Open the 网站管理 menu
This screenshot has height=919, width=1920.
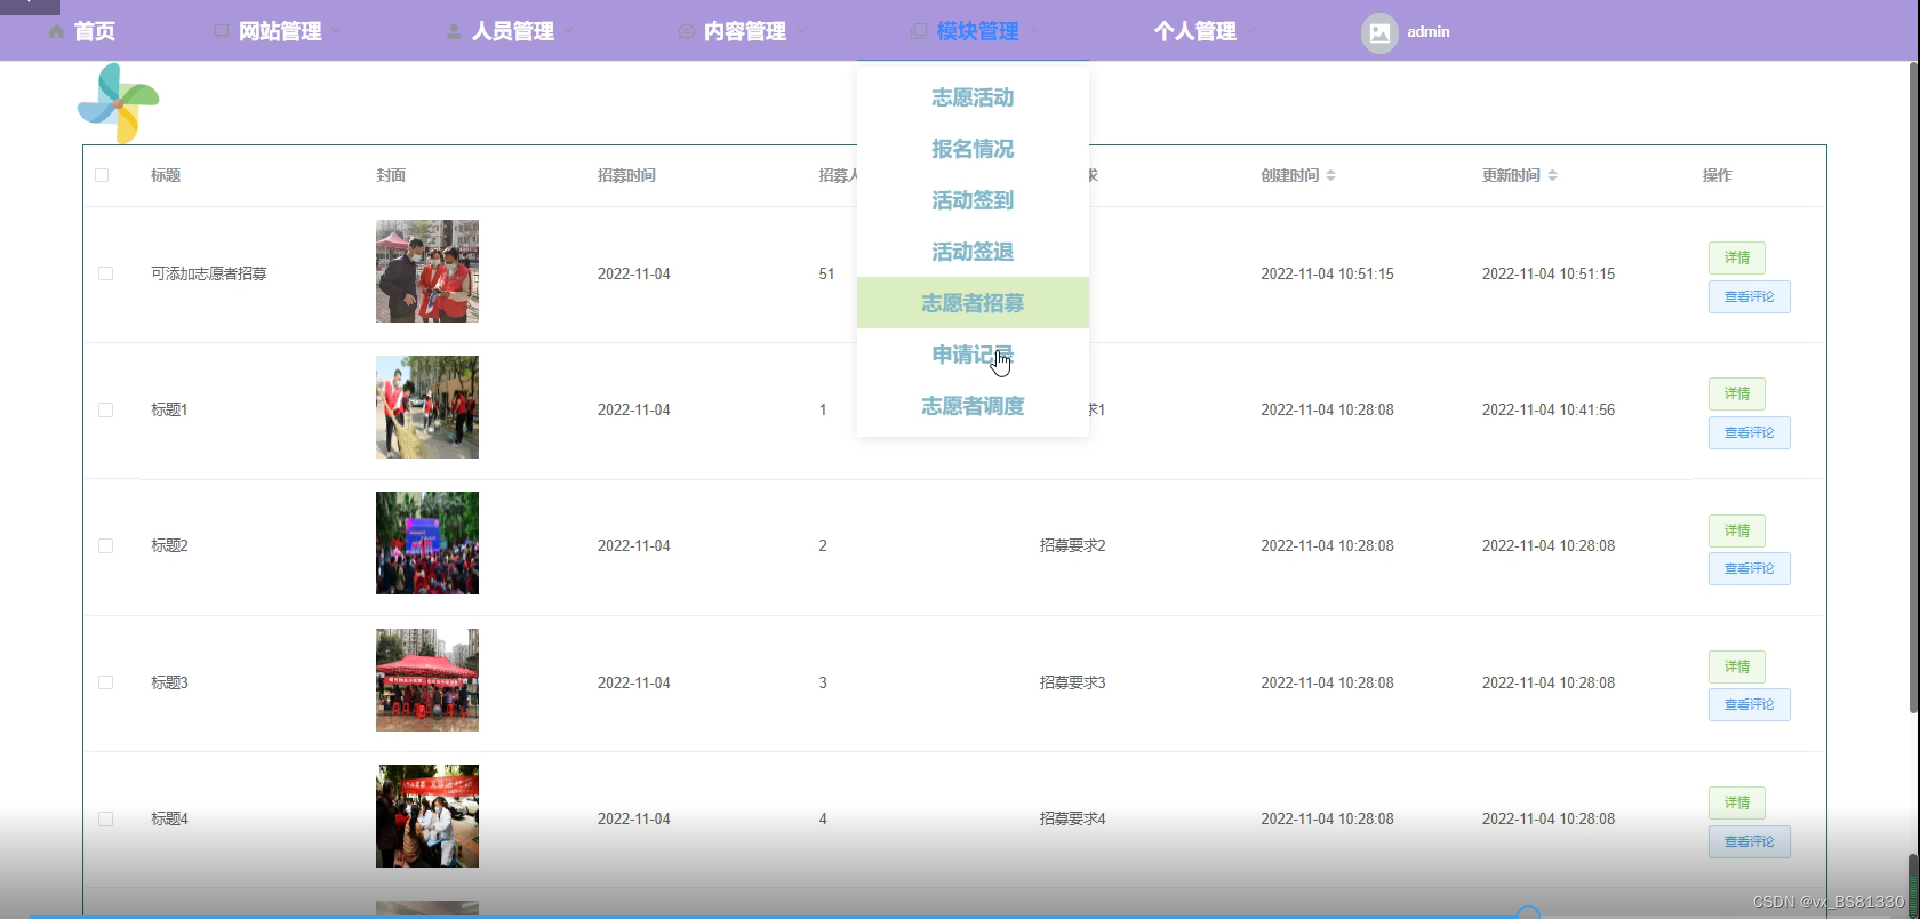pos(280,32)
